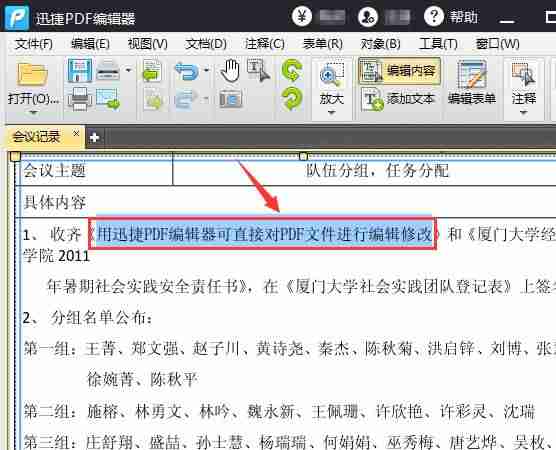
Task: Click the monitor icon with green check
Action: tap(108, 99)
